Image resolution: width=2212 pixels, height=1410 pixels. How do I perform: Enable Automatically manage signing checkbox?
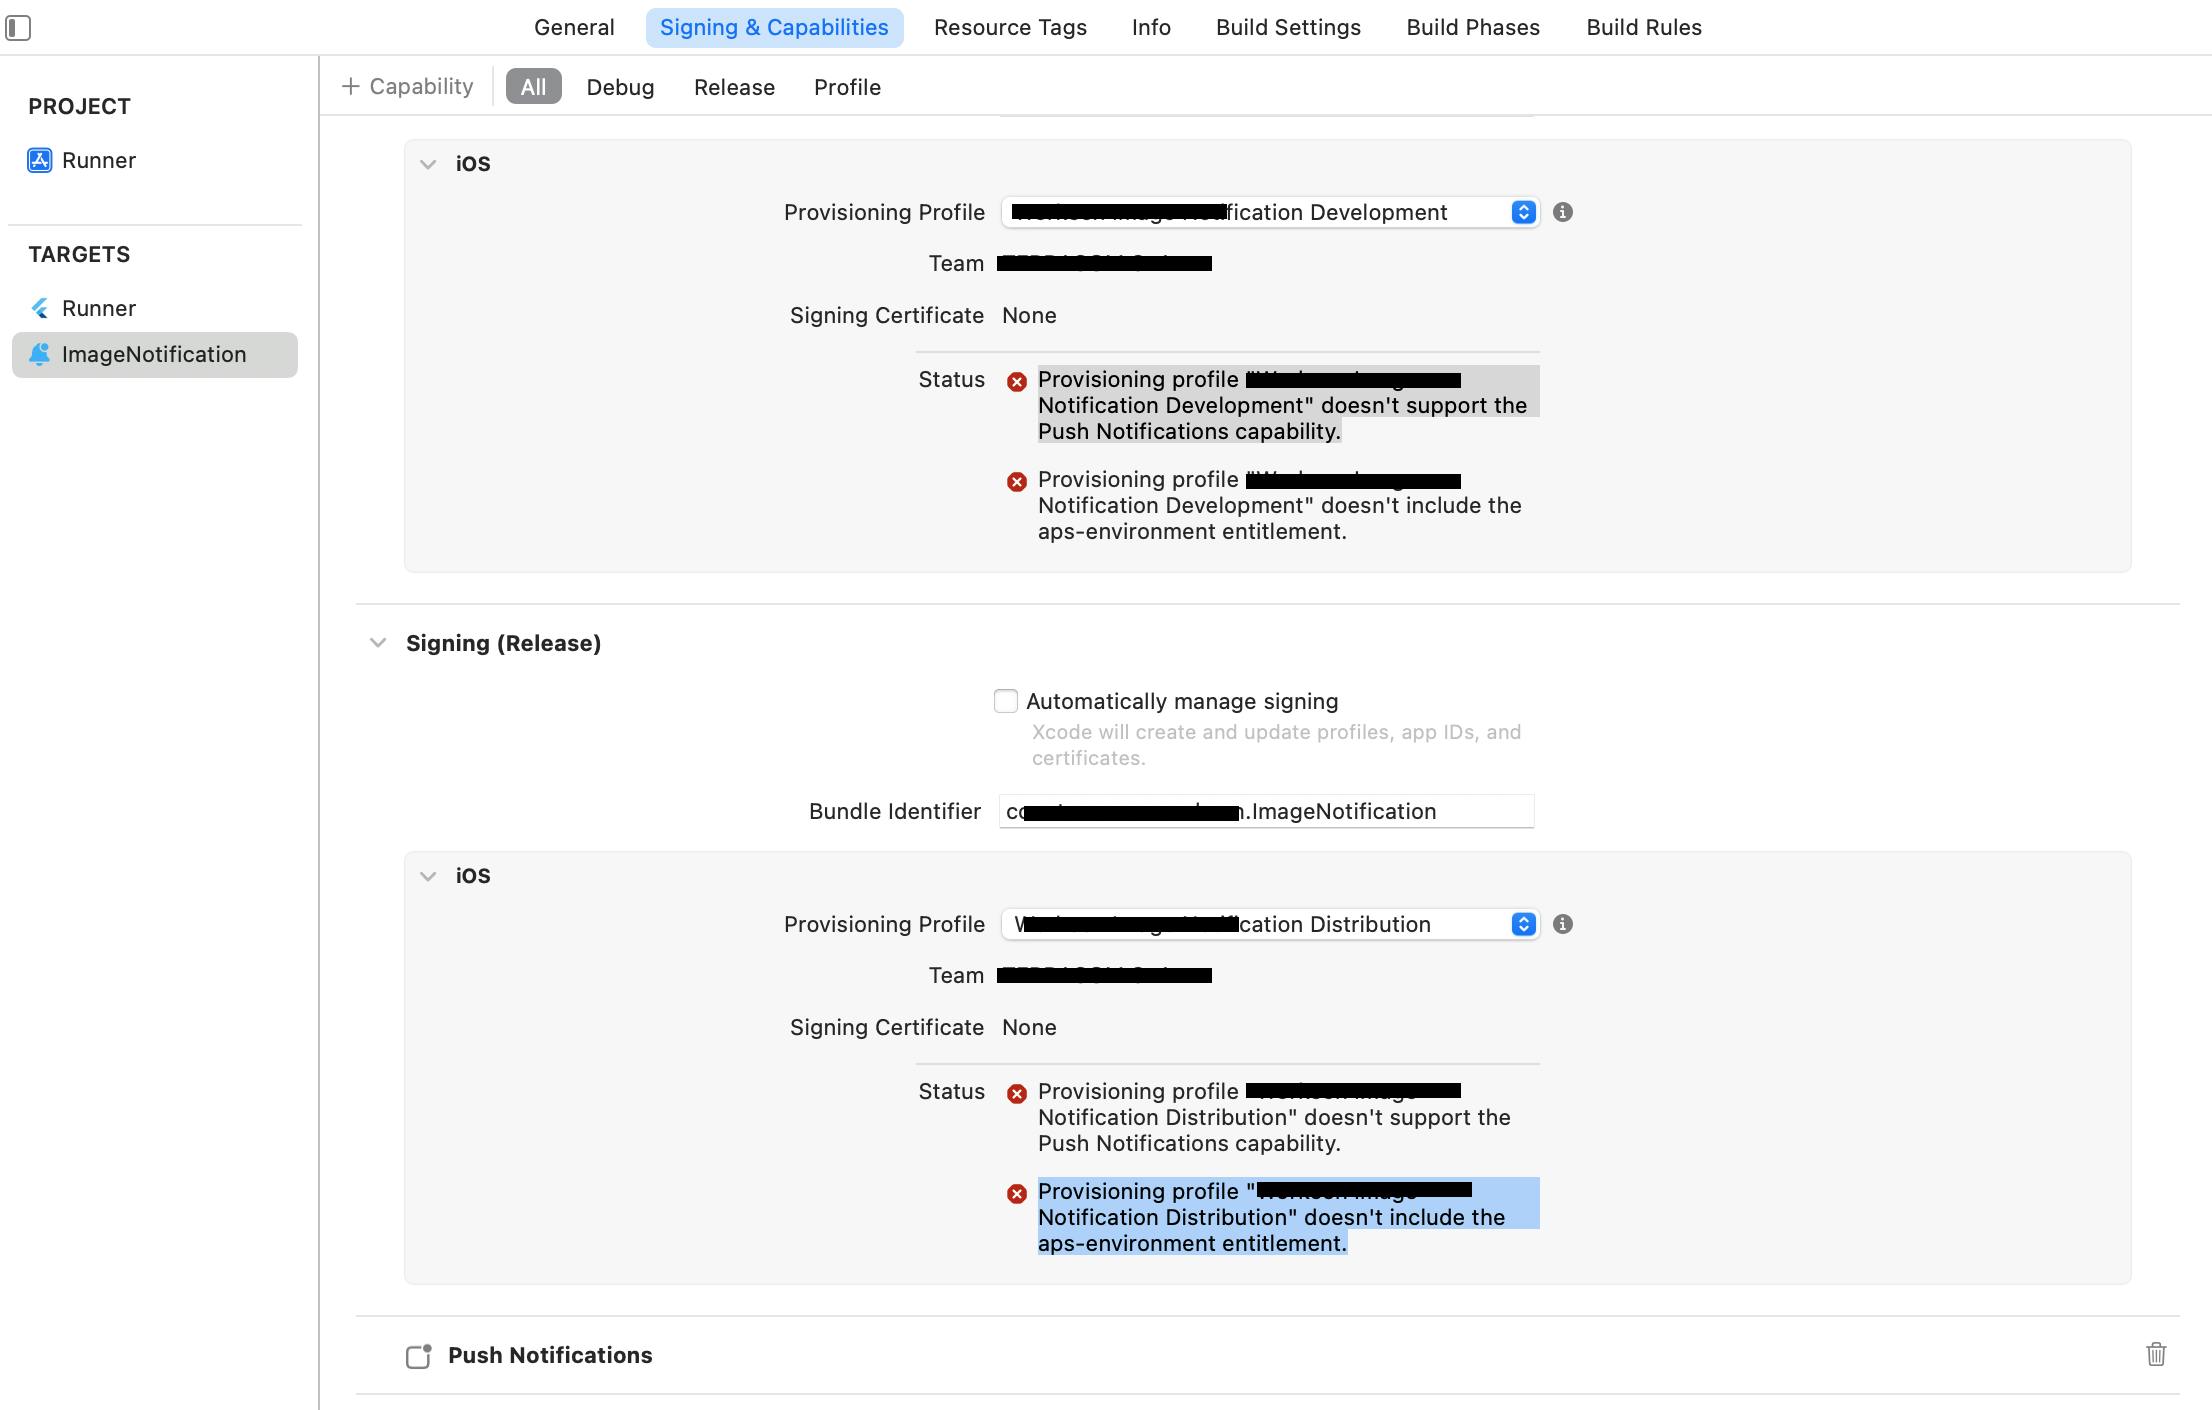coord(1006,701)
